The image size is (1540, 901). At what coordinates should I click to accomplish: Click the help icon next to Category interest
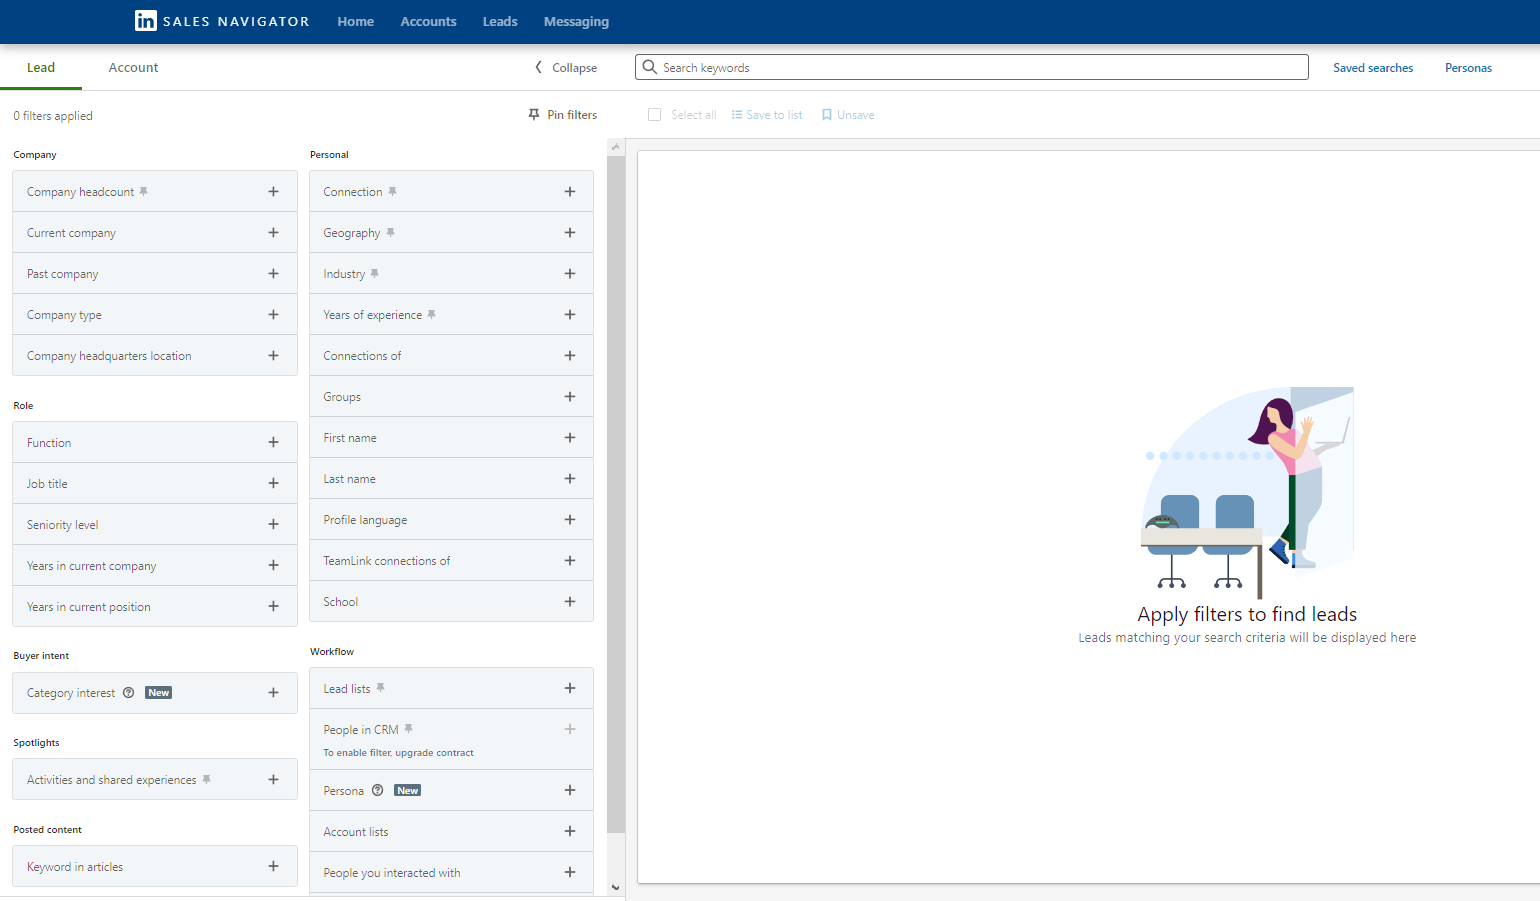tap(128, 692)
